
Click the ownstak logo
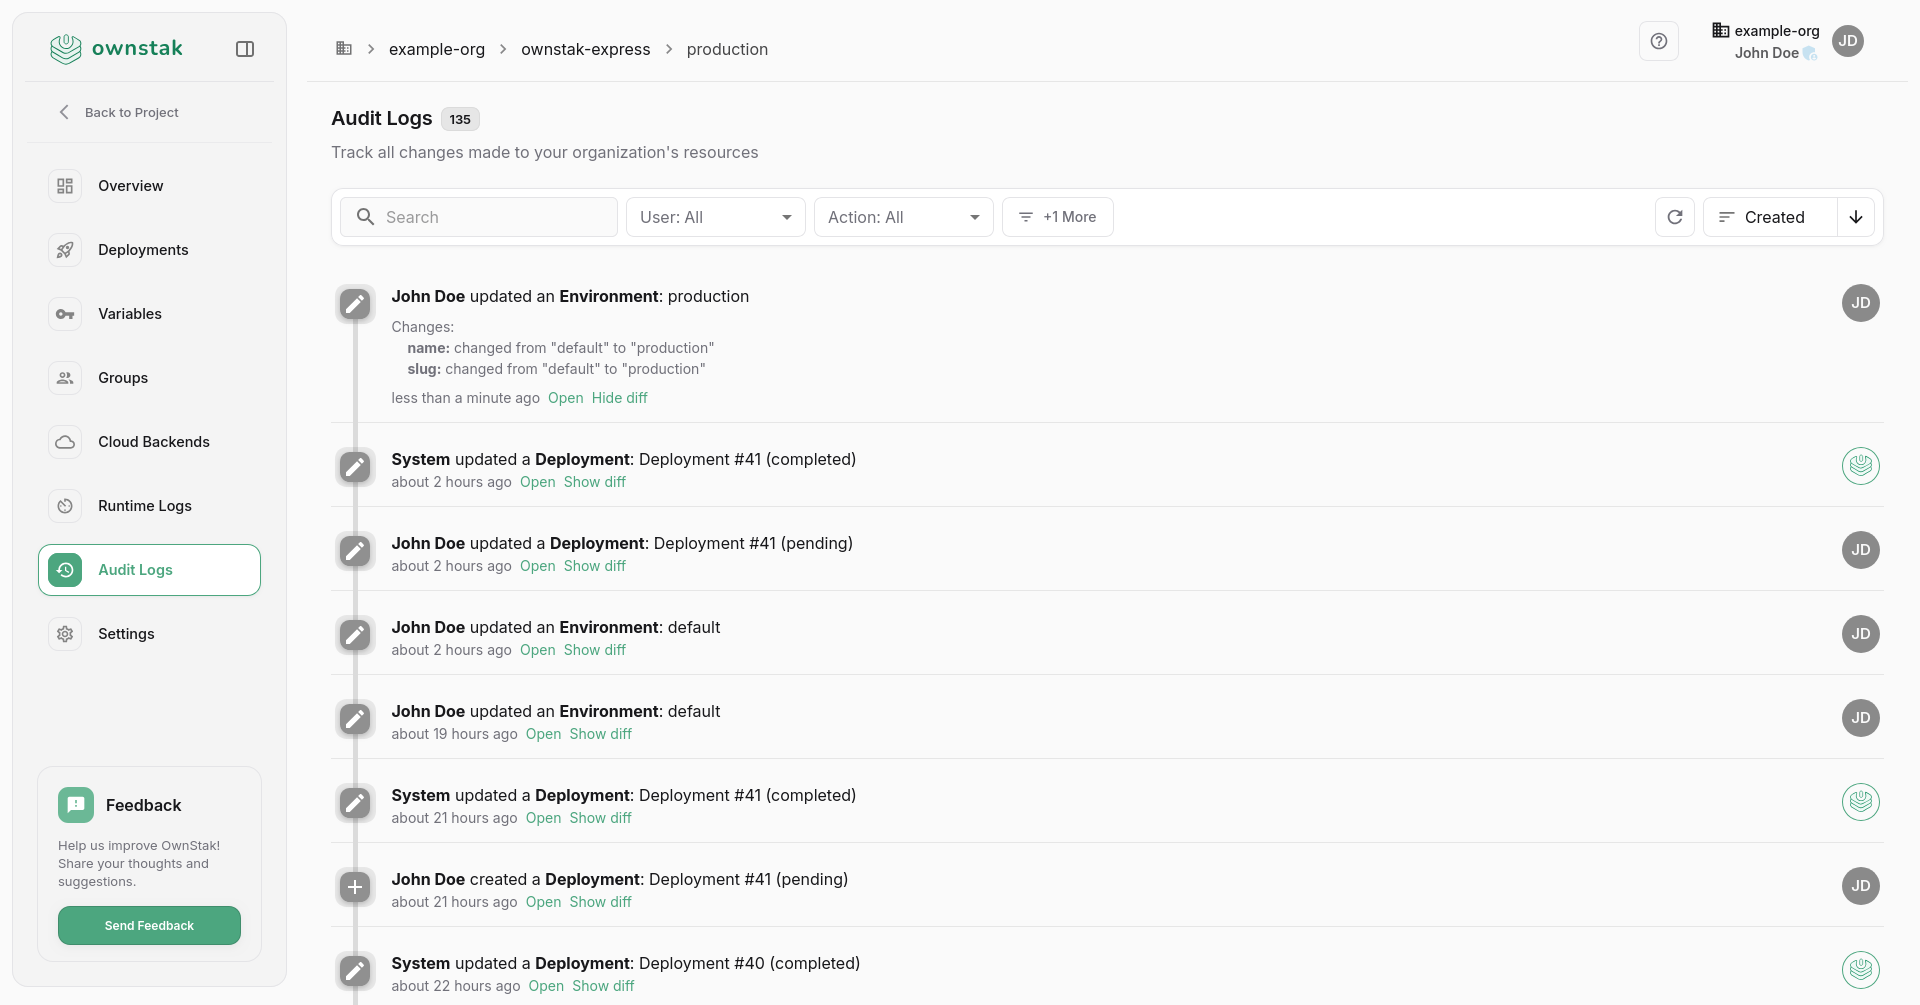(x=116, y=48)
